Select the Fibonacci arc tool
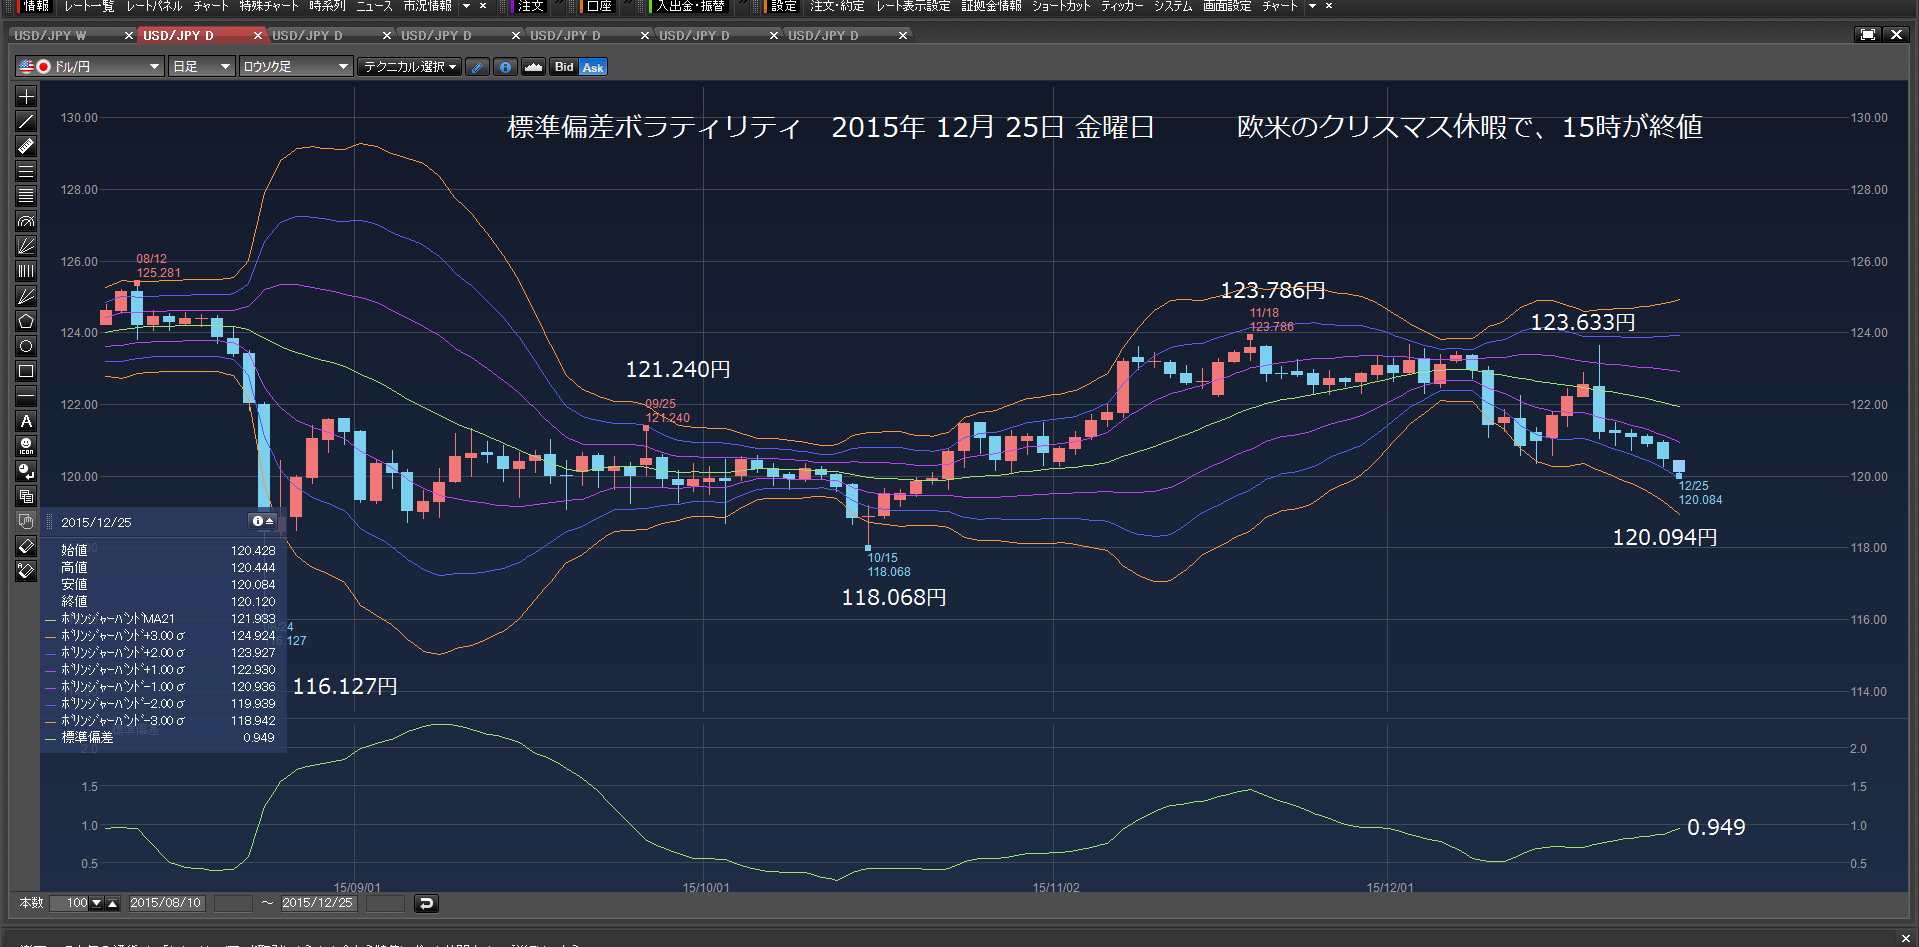The height and width of the screenshot is (947, 1919). pyautogui.click(x=26, y=221)
